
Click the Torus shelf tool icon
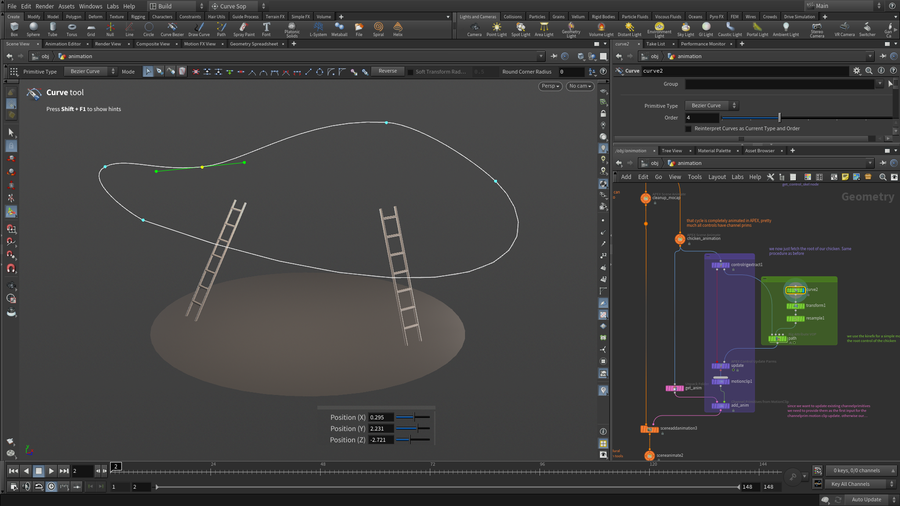click(71, 29)
